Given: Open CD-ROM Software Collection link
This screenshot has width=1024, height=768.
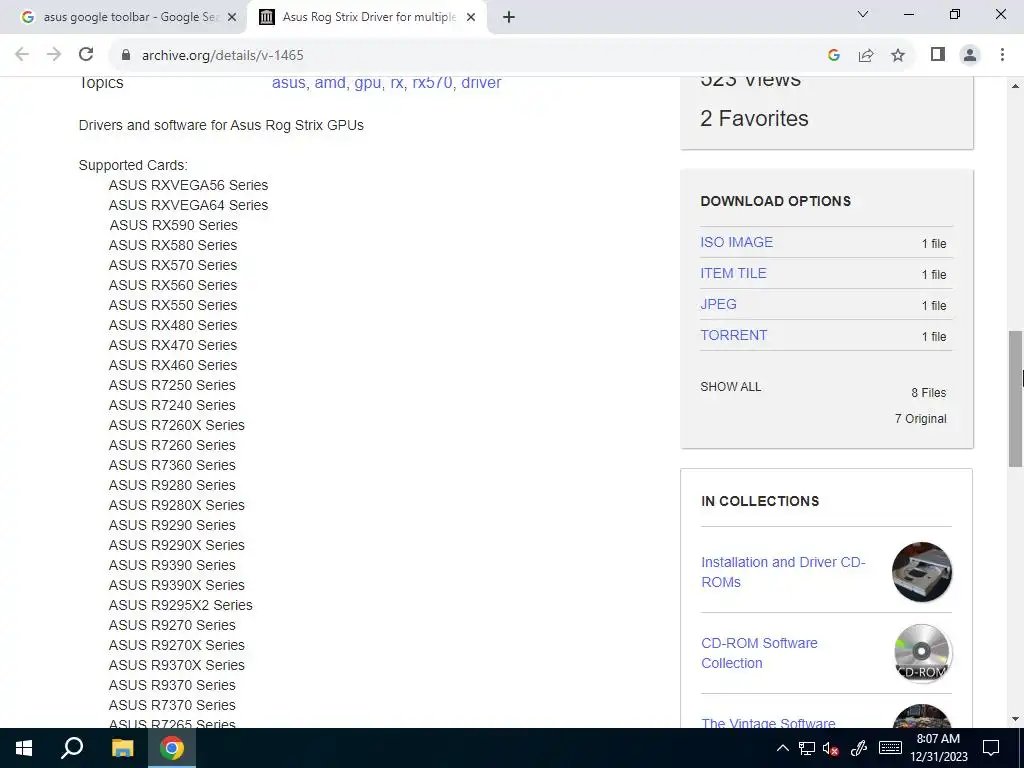Looking at the screenshot, I should click(x=759, y=653).
